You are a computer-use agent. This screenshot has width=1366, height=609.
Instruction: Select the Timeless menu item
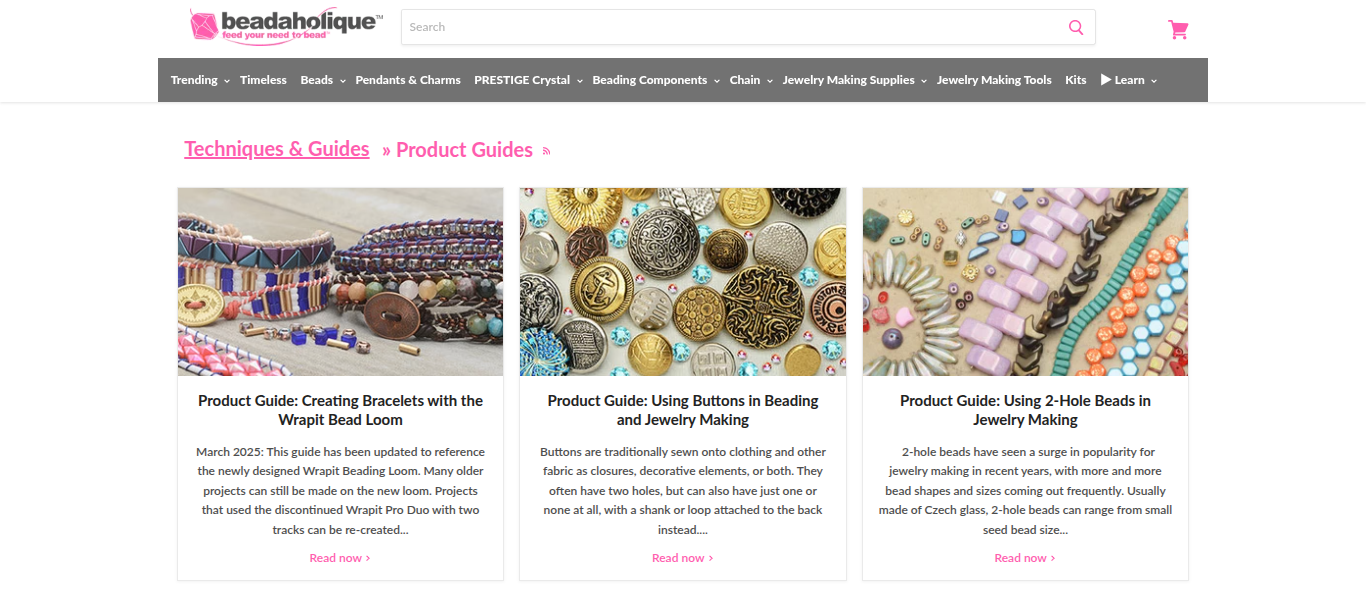(x=263, y=80)
